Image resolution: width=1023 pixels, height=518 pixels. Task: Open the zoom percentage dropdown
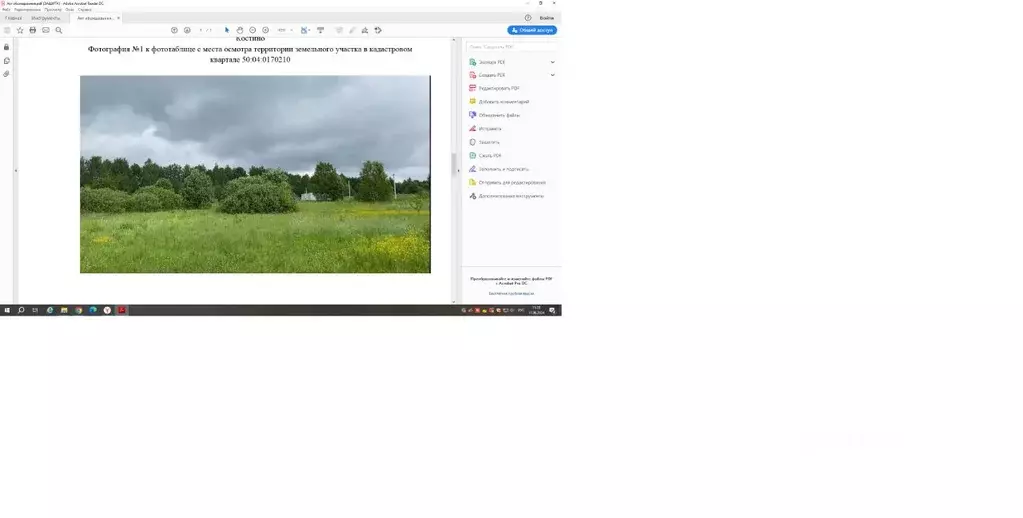tap(284, 30)
